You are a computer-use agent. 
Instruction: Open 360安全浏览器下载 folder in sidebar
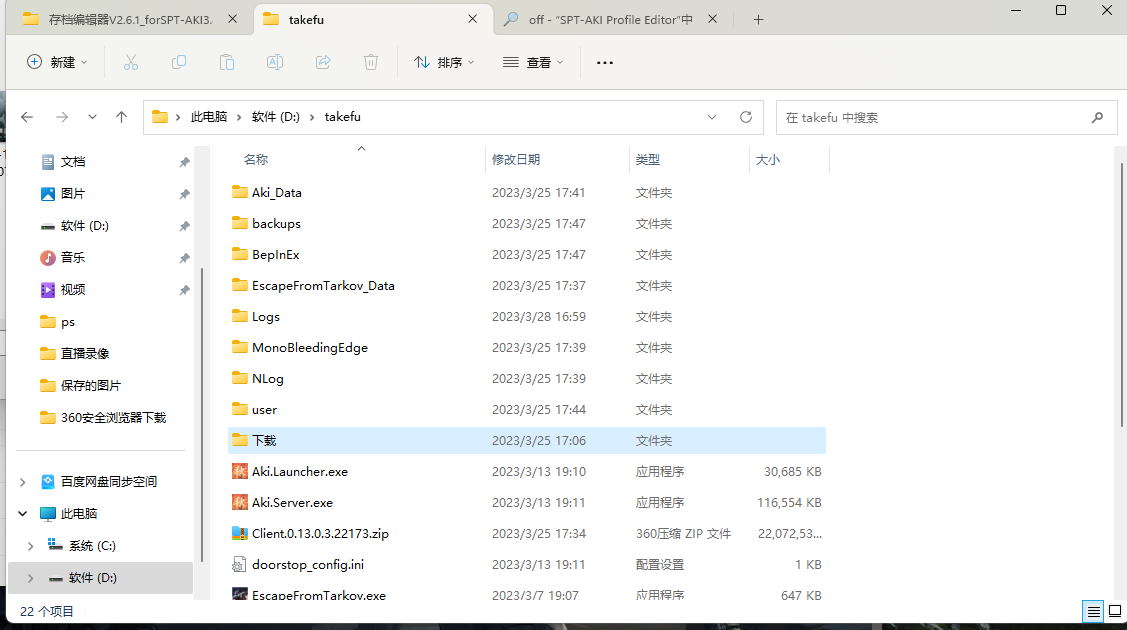pyautogui.click(x=103, y=417)
